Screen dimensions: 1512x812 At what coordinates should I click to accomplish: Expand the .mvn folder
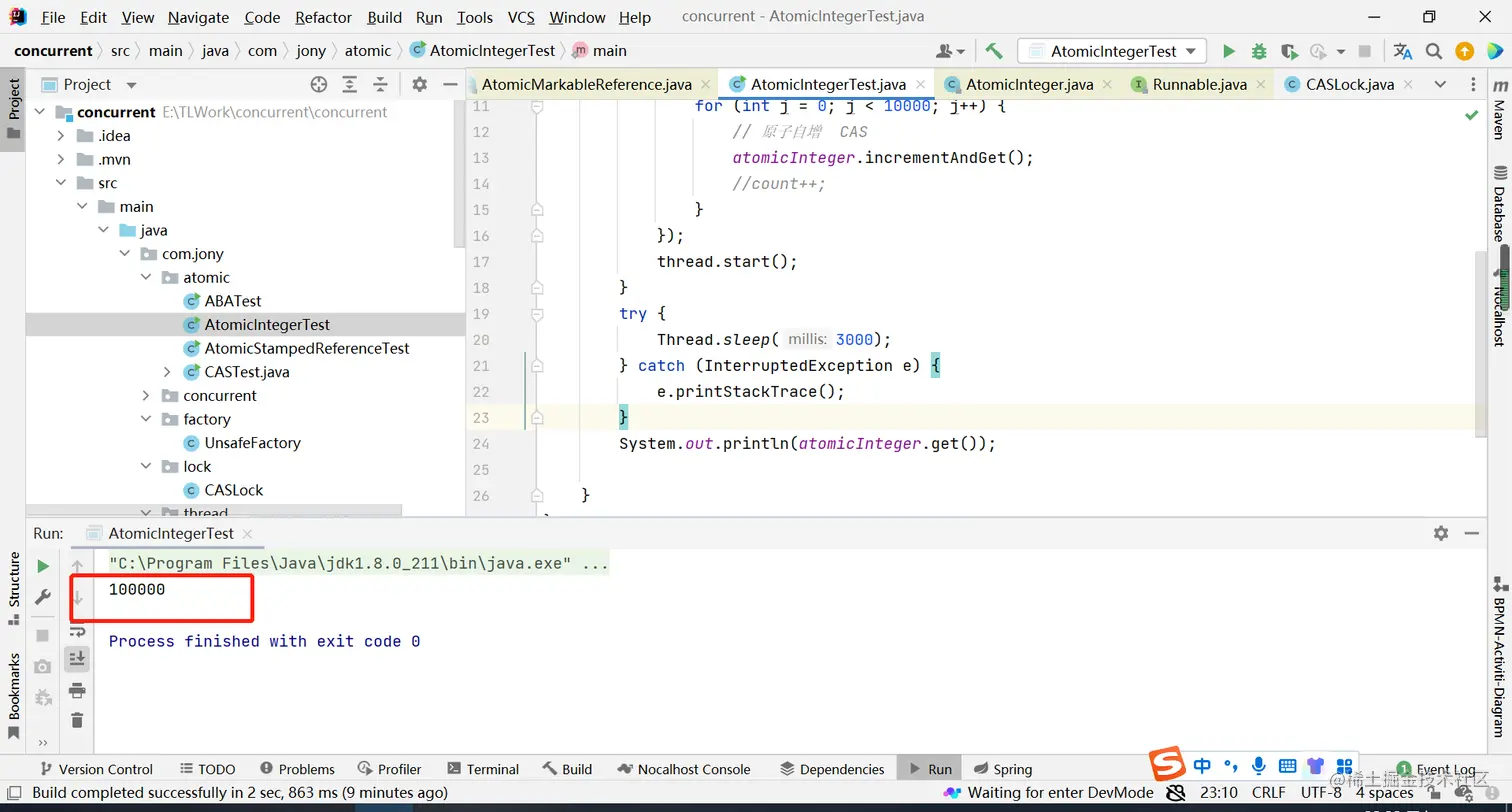[x=61, y=160]
